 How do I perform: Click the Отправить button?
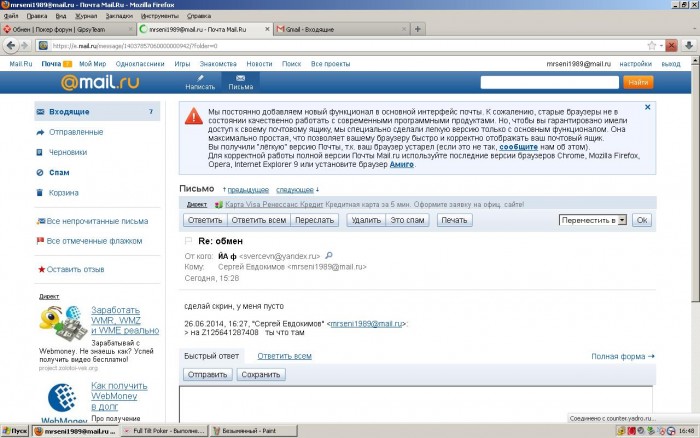click(x=207, y=375)
